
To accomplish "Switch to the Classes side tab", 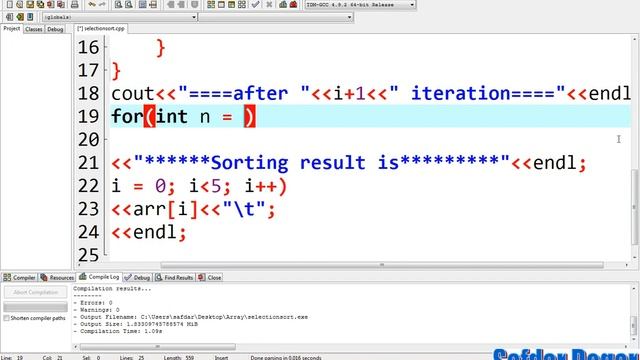I will 33,29.
